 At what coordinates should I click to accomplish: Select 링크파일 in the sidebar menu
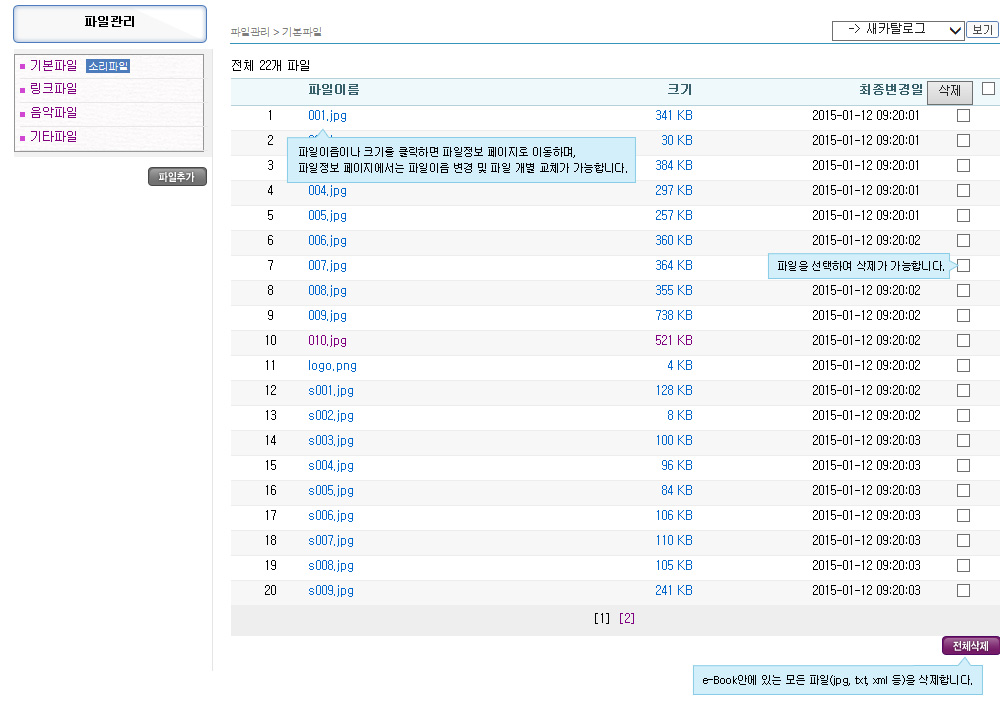(x=53, y=89)
